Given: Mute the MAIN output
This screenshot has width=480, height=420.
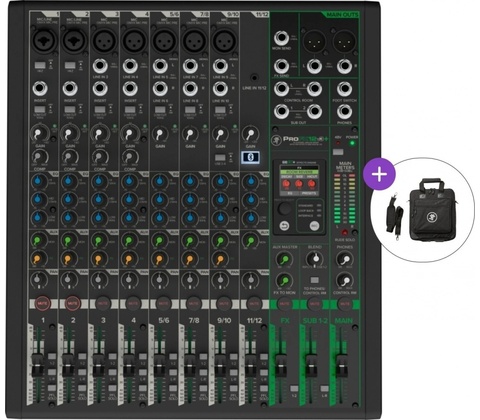Looking at the screenshot, I should point(345,304).
